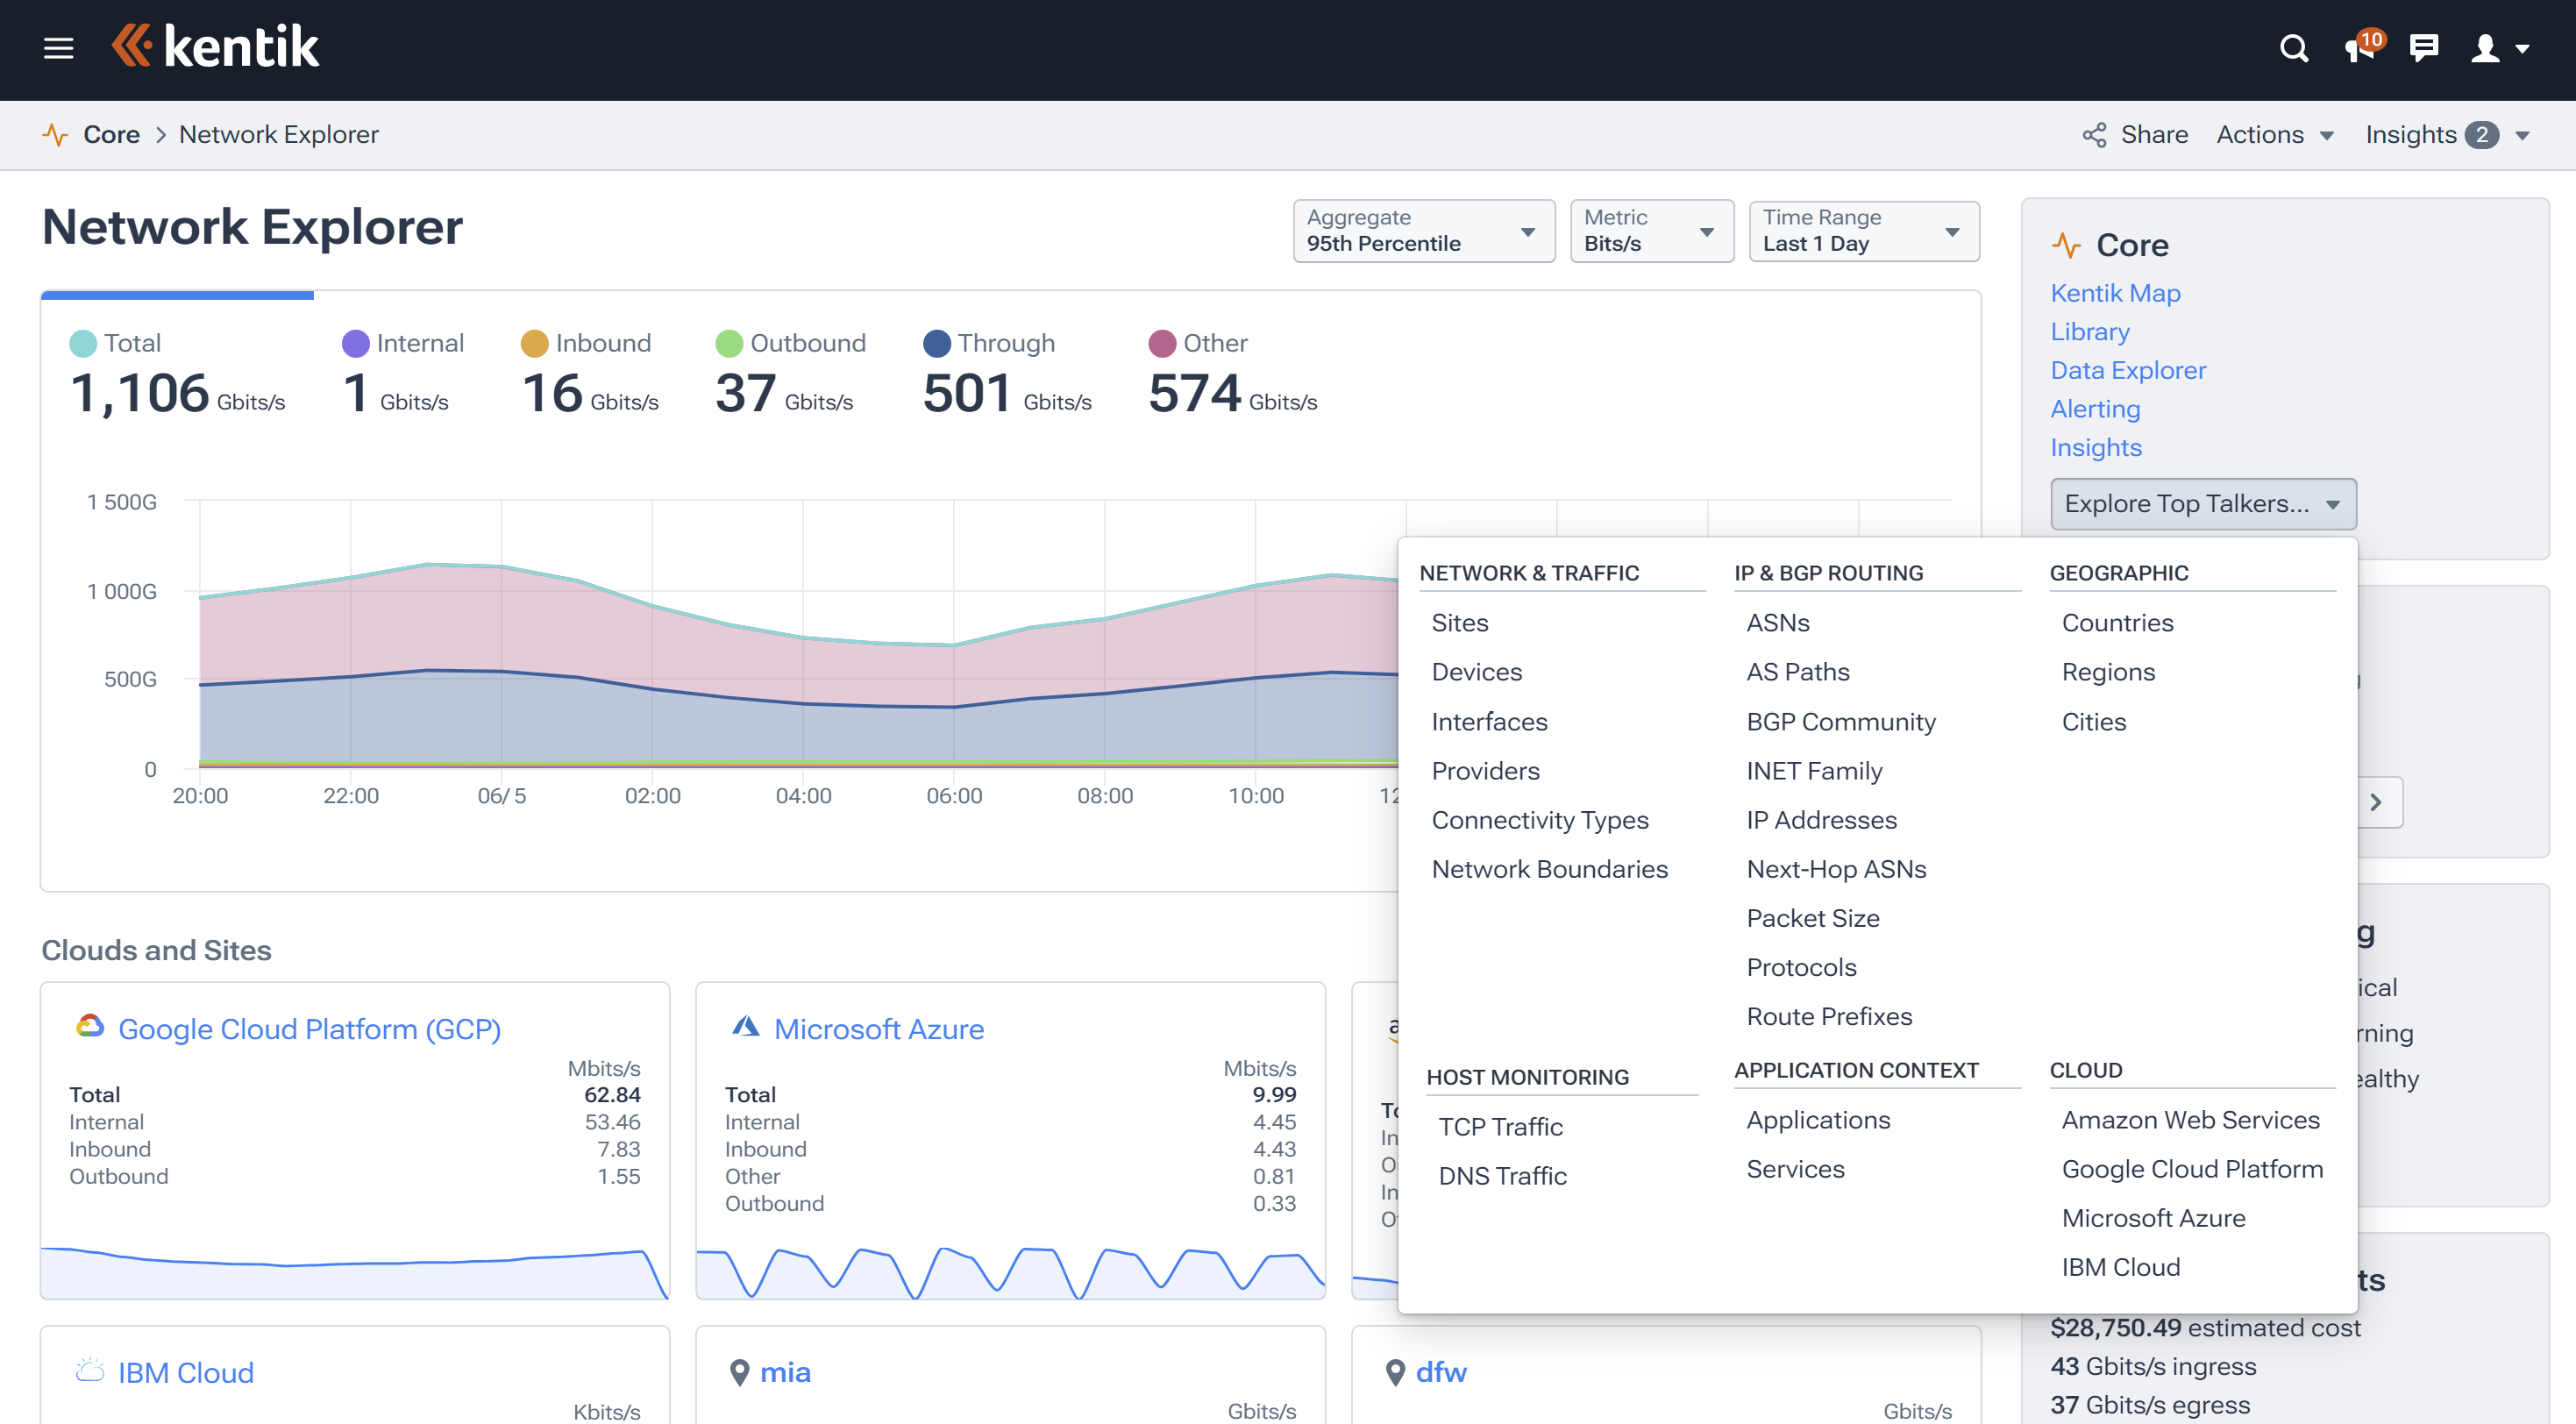The image size is (2576, 1424).
Task: Click the chat/messaging icon
Action: tap(2425, 47)
